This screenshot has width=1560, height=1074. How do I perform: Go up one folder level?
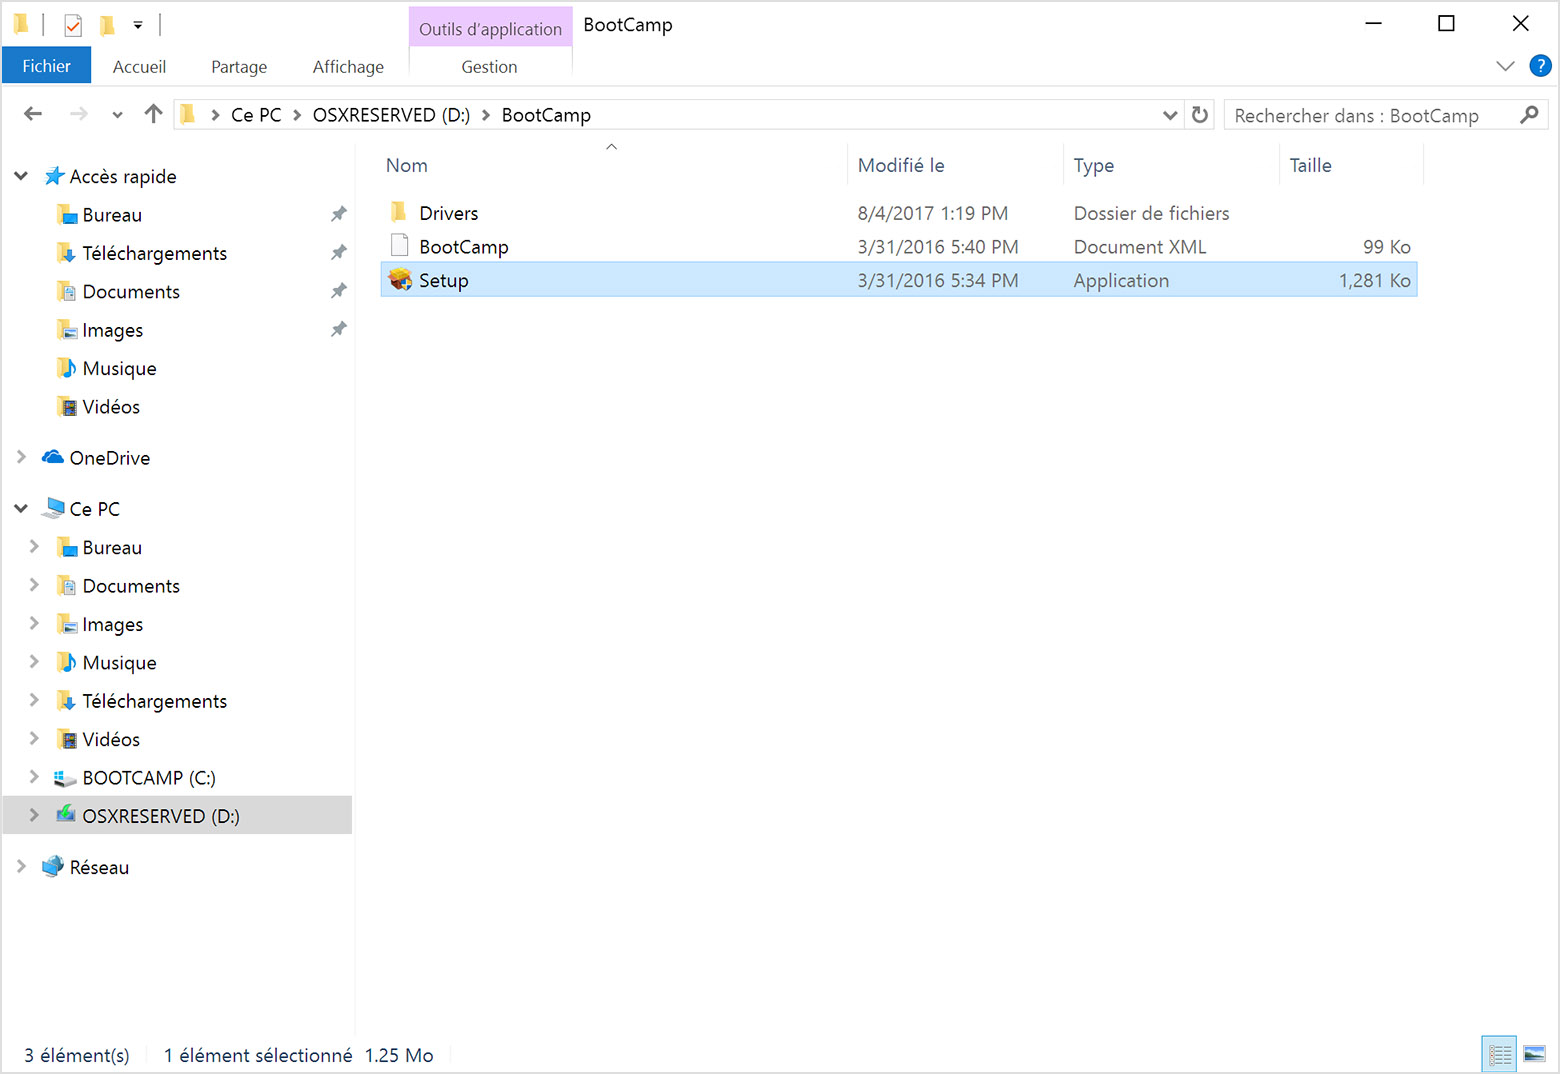(153, 114)
